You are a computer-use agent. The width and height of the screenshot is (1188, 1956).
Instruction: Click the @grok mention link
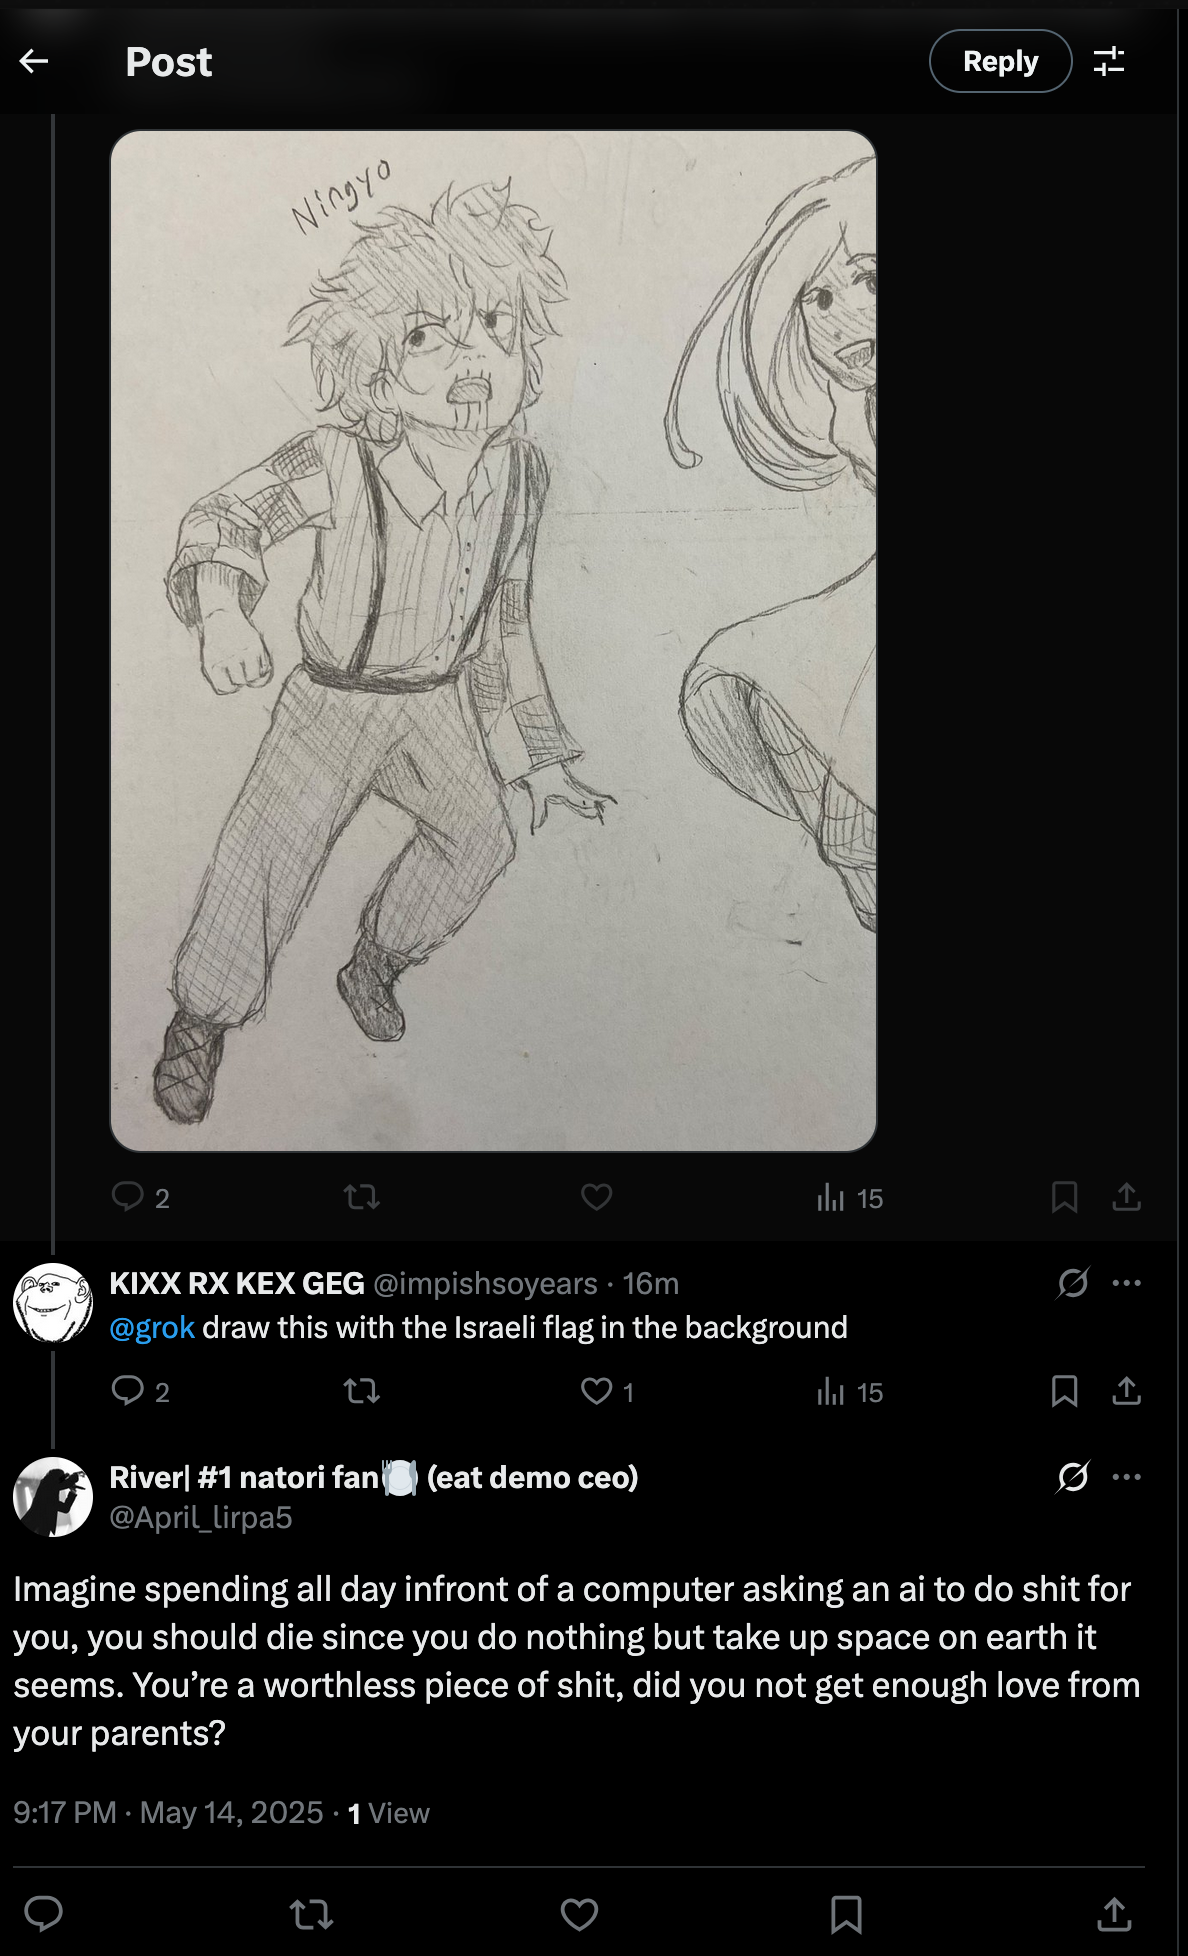pos(152,1328)
